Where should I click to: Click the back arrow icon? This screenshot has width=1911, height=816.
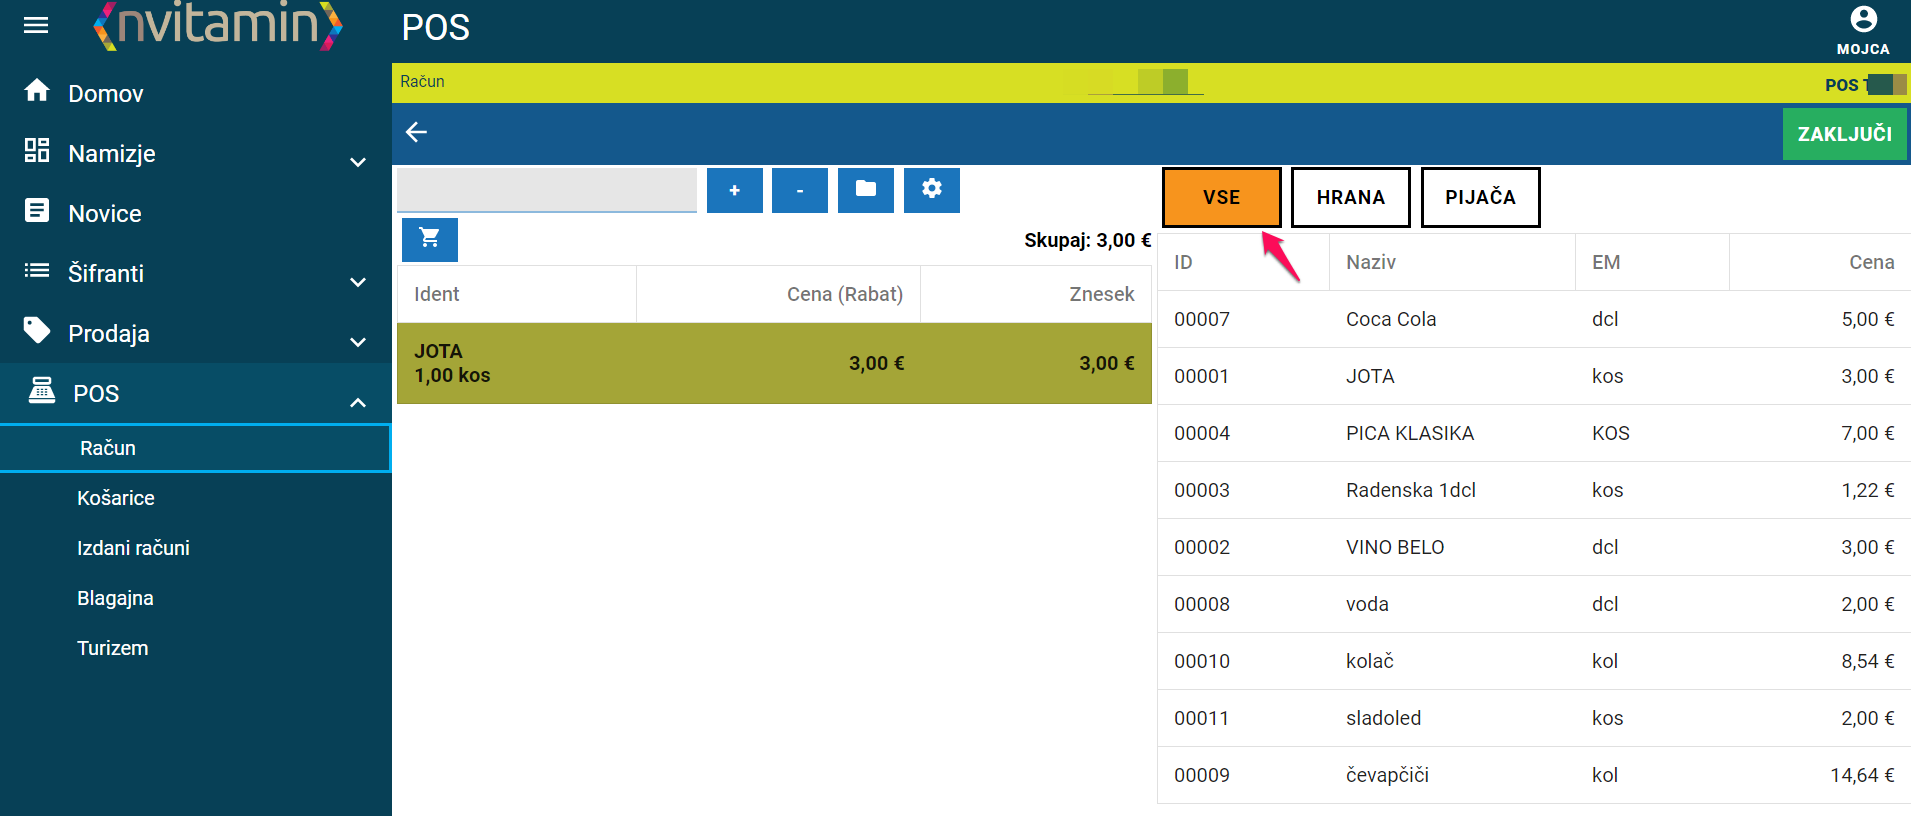point(416,132)
